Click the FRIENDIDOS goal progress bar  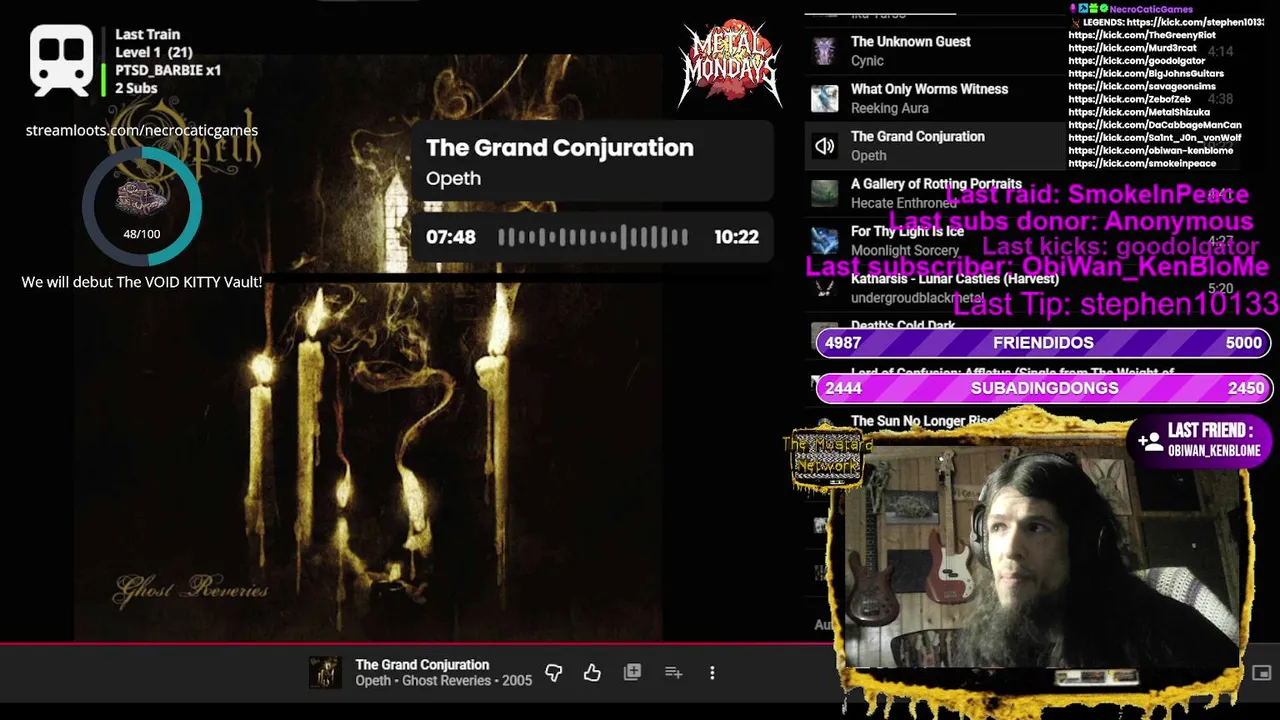1043,343
